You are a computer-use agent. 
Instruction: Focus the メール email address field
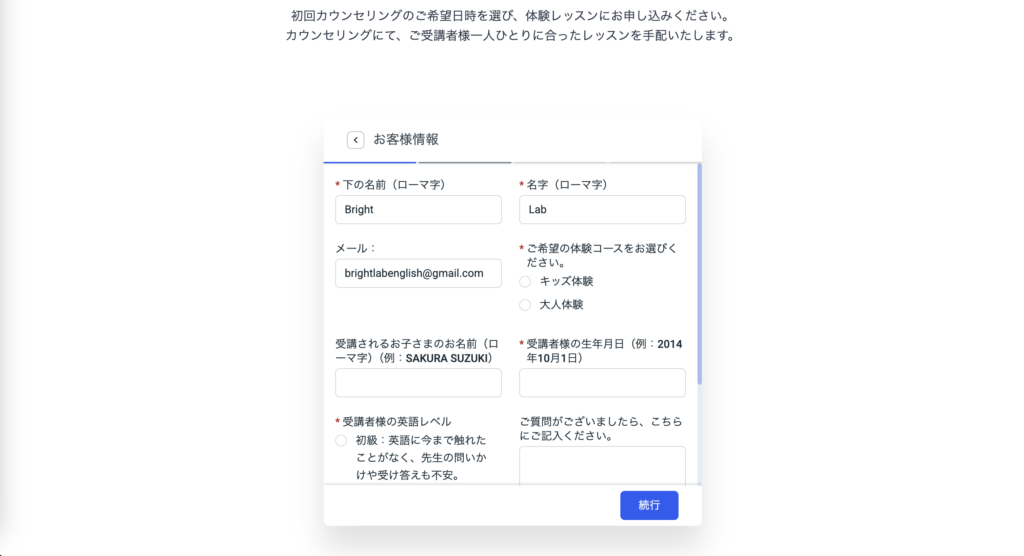[x=418, y=273]
